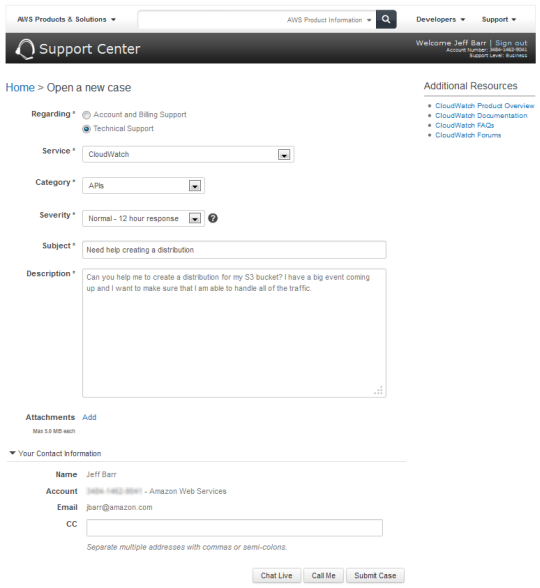Select Account and Billing Support radio
The height and width of the screenshot is (588, 540).
pyautogui.click(x=86, y=115)
